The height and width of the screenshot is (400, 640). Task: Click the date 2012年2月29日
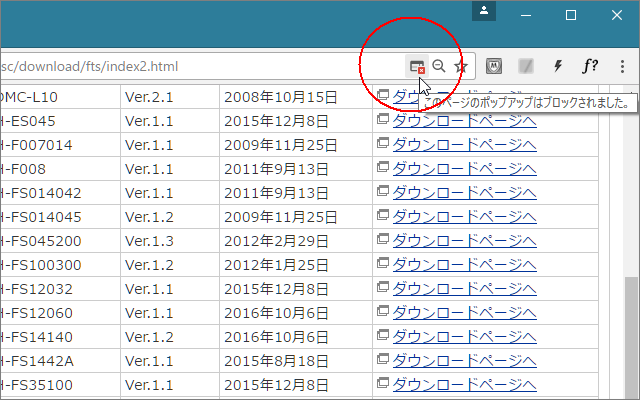276,241
